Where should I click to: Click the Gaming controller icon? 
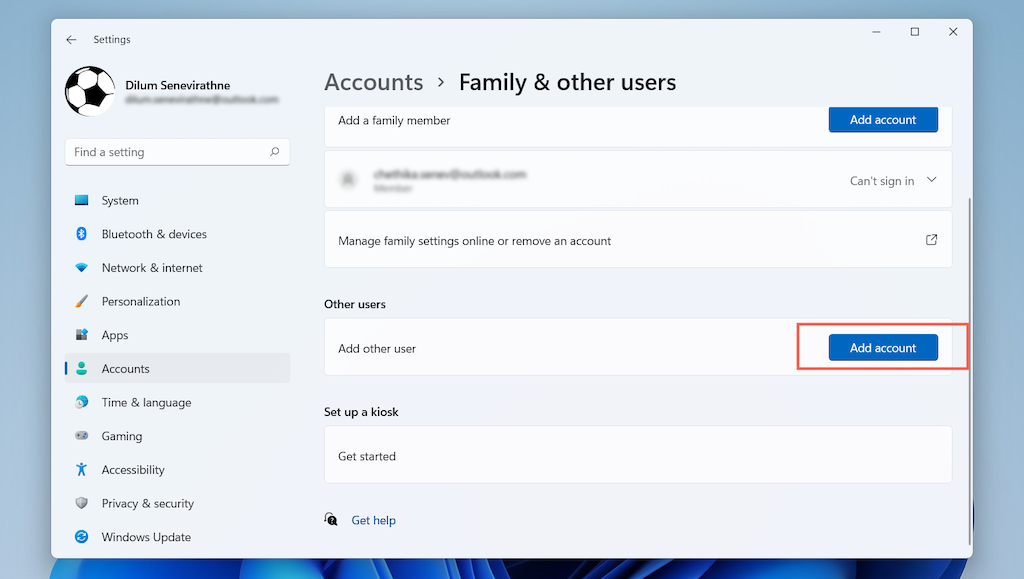(x=82, y=436)
